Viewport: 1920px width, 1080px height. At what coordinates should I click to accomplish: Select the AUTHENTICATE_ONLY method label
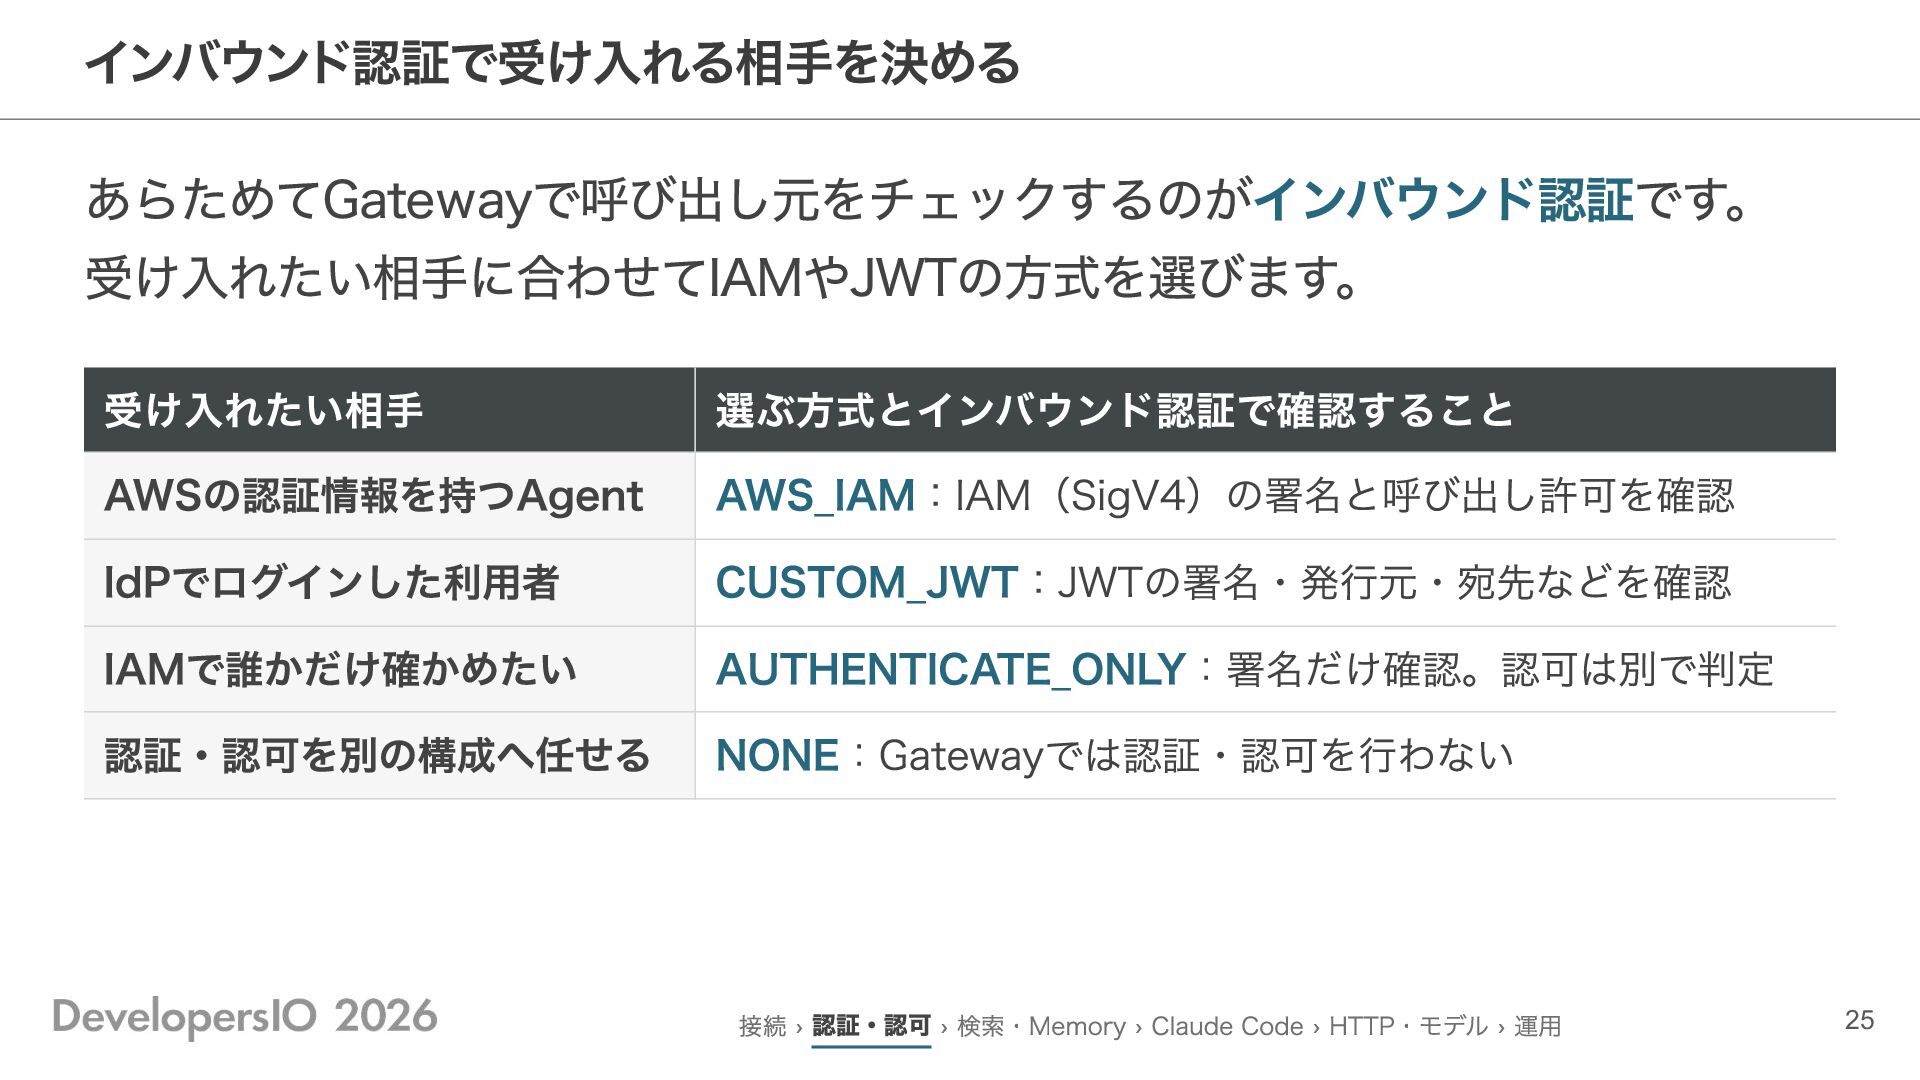pos(951,670)
